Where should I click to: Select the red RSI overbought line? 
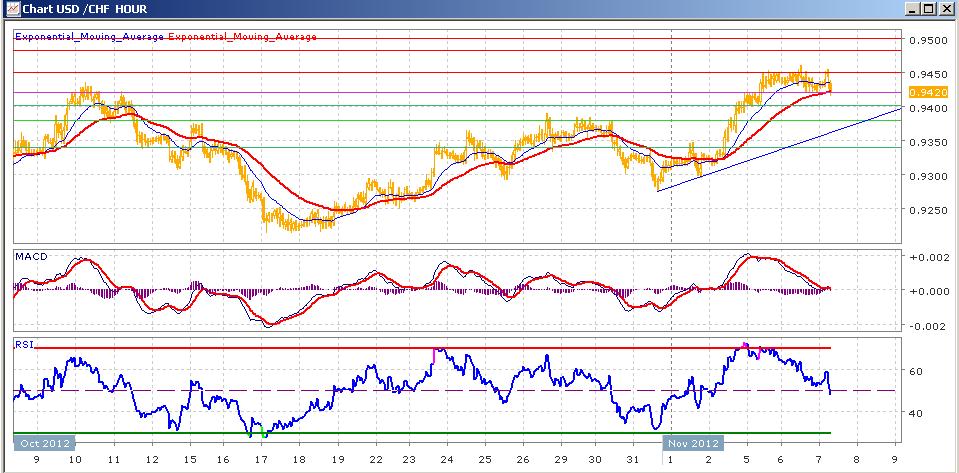click(x=434, y=348)
